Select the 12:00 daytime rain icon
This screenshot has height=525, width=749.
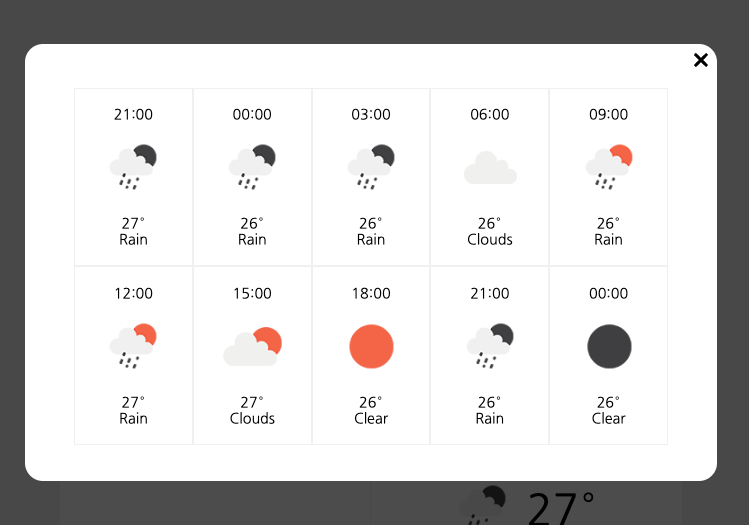[x=133, y=346]
